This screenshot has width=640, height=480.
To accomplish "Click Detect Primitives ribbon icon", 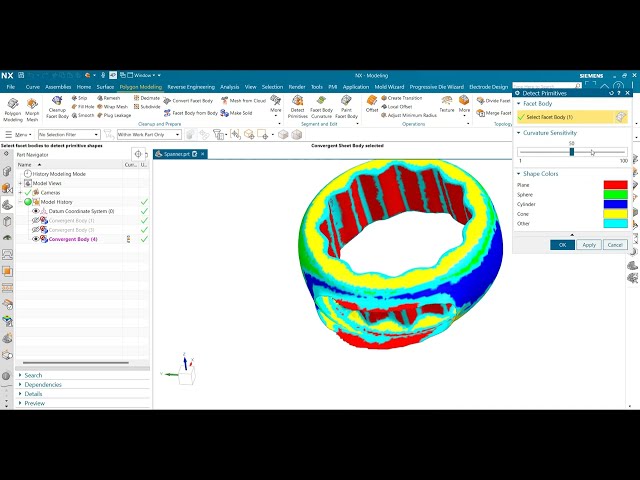I will (298, 107).
